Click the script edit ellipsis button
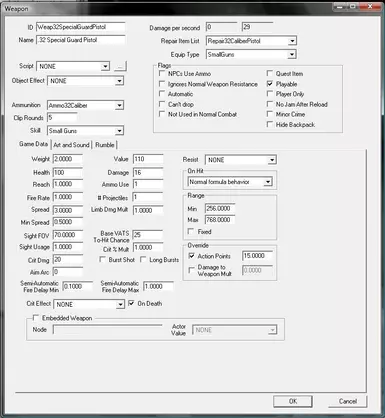 [120, 66]
